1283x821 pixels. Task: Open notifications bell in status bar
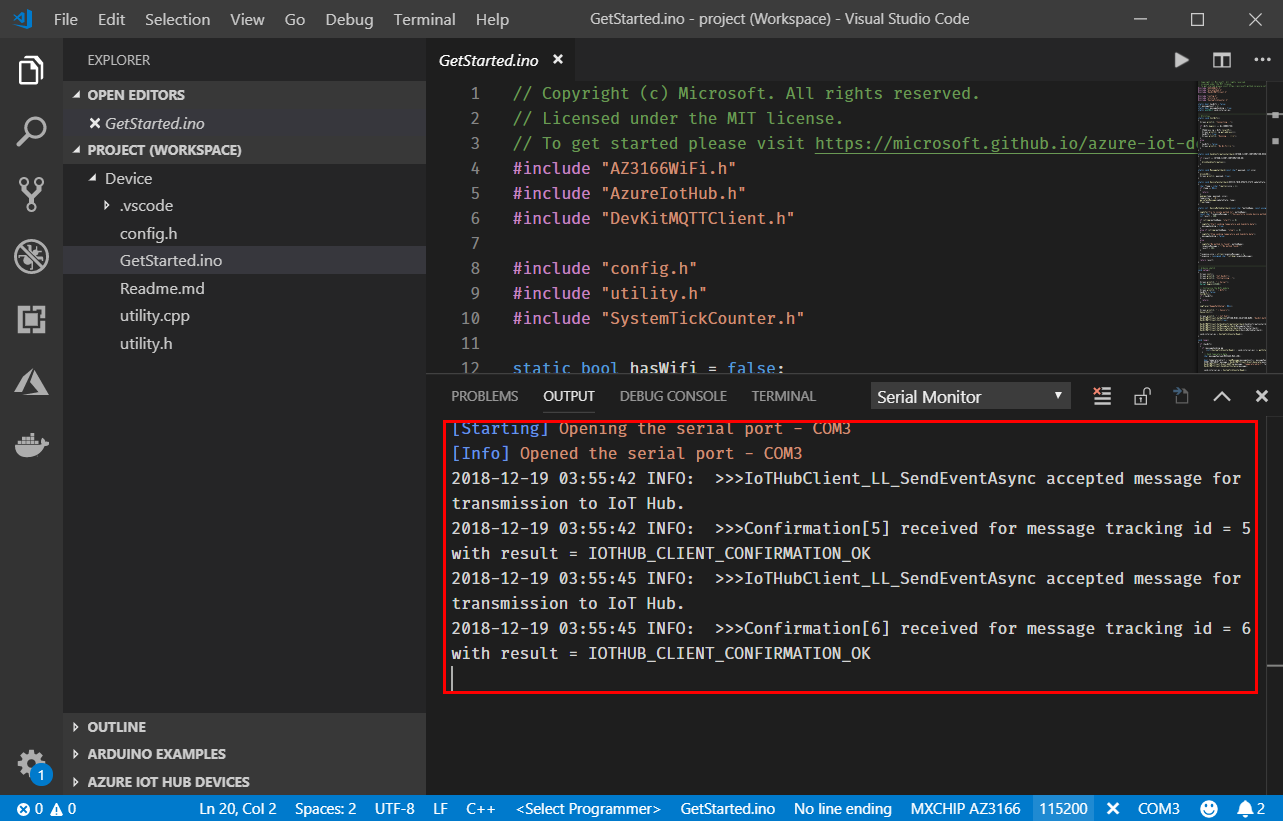(1250, 808)
